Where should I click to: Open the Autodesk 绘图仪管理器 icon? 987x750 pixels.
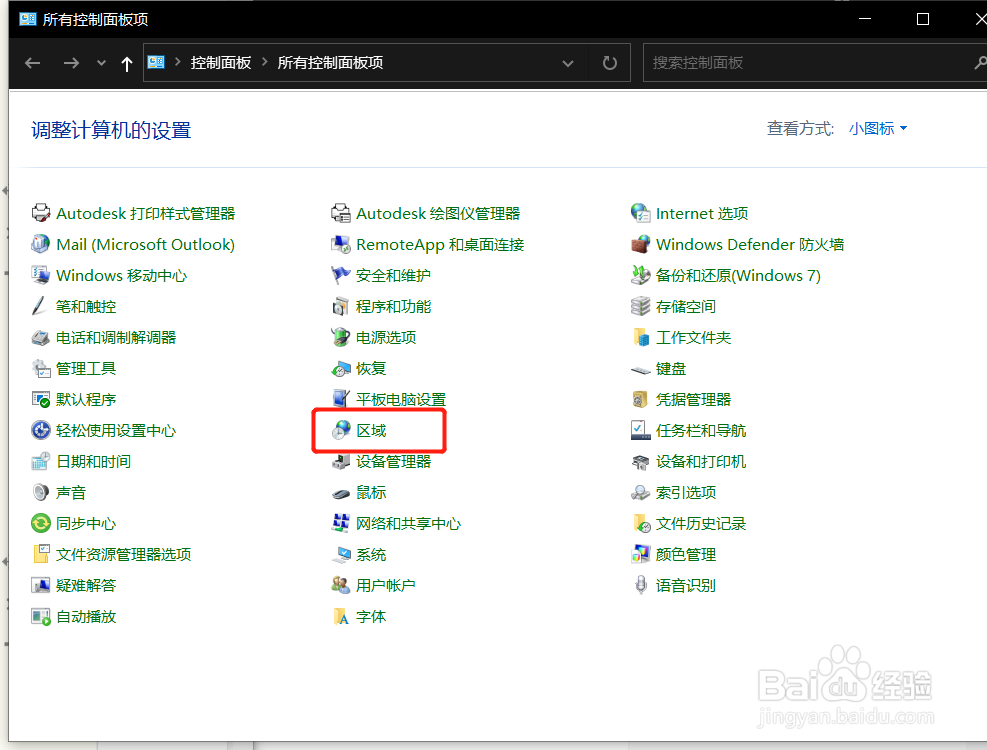click(x=341, y=213)
